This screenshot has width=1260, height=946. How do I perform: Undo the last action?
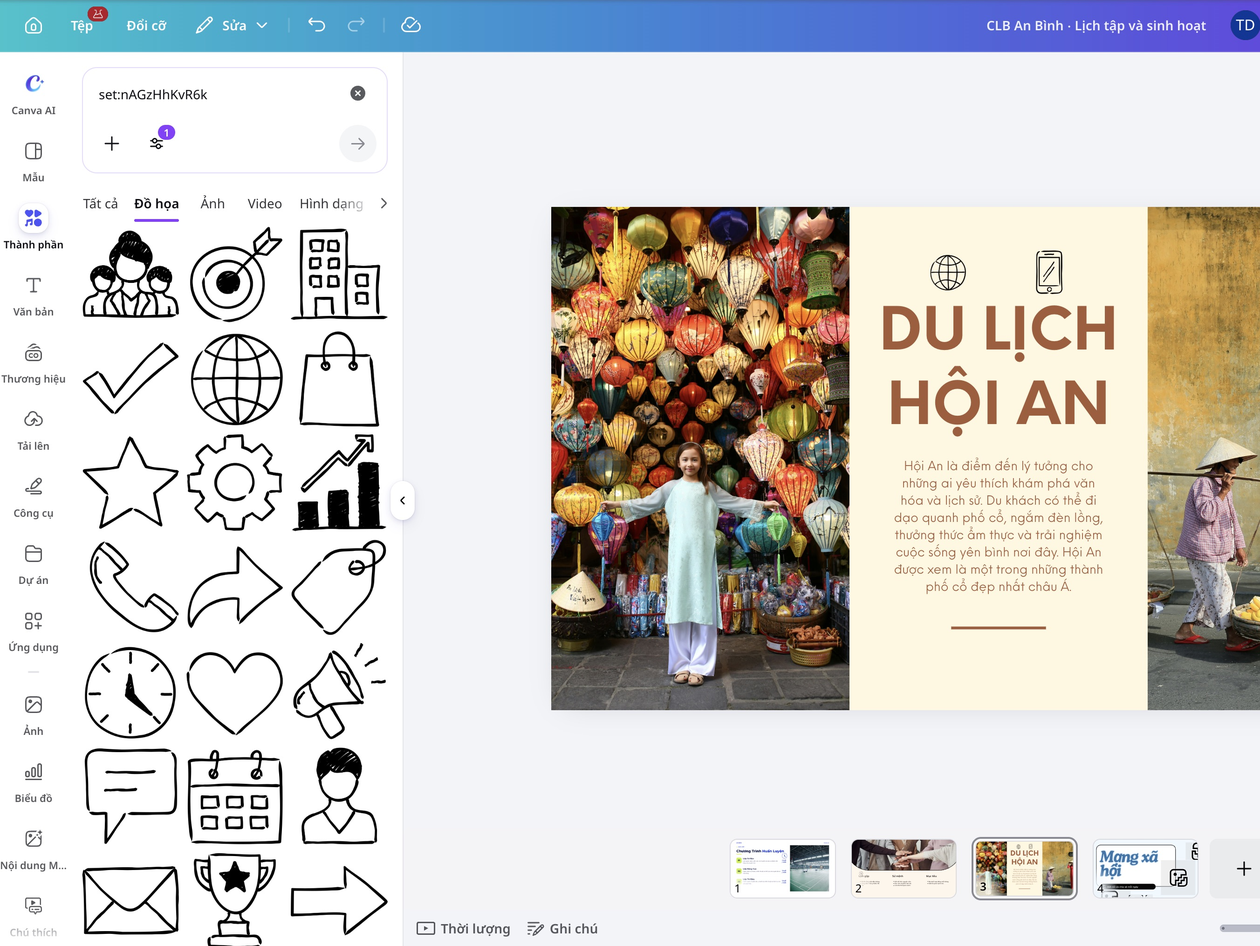[317, 25]
